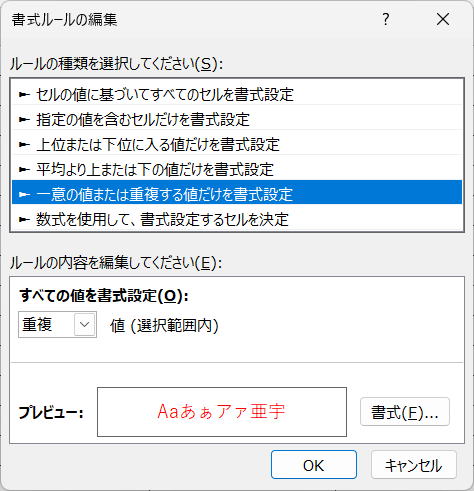
Task: Click the ルールの種類を選択してください(S) label
Action: coord(116,64)
